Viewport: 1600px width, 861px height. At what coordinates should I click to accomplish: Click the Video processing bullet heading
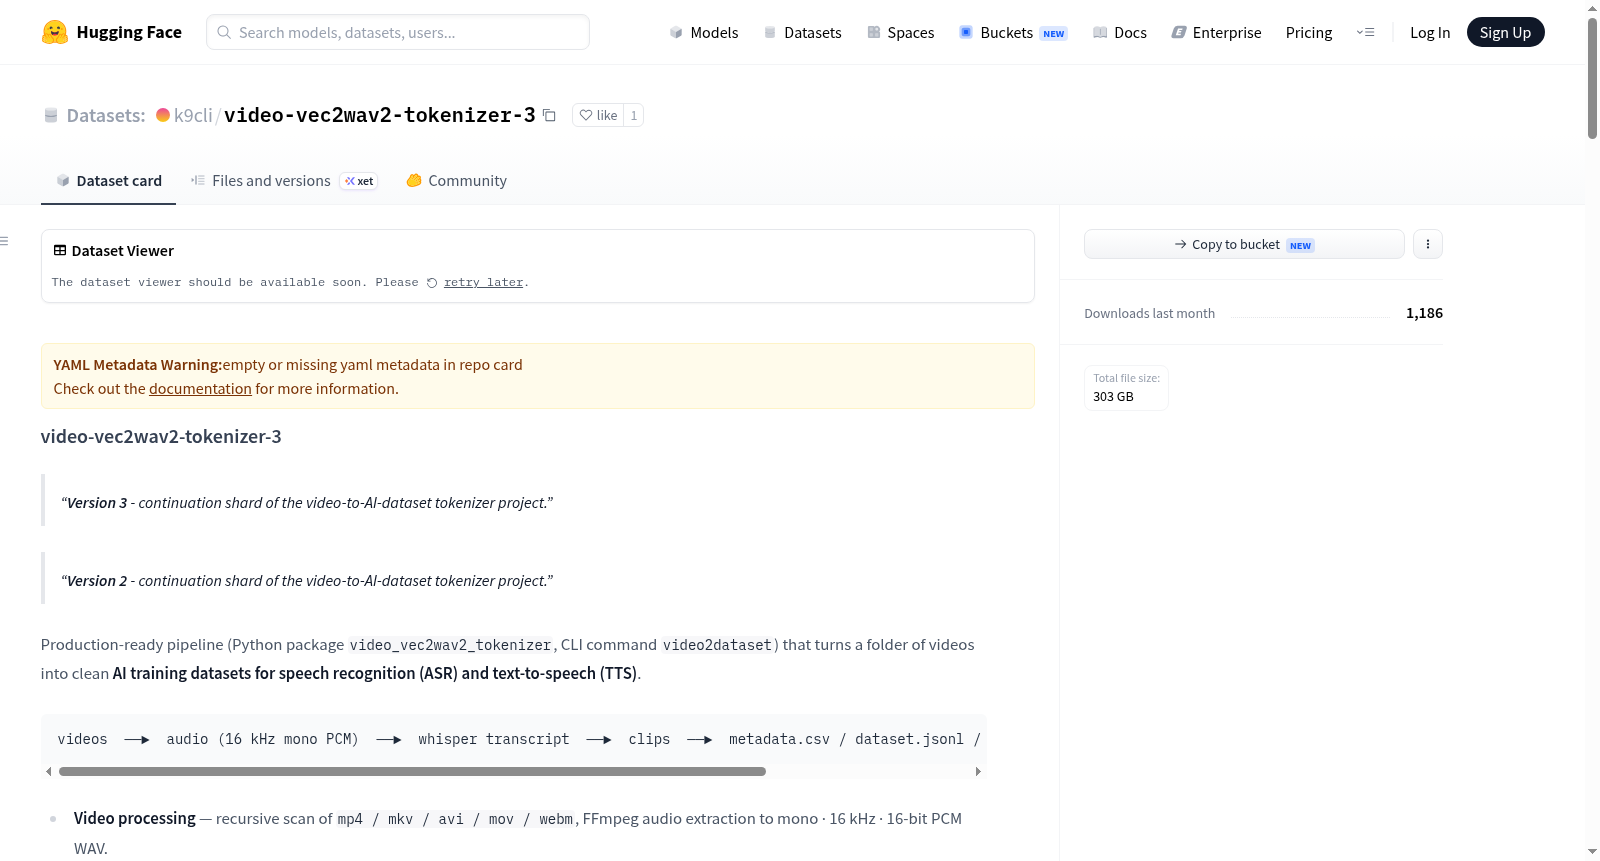tap(135, 819)
